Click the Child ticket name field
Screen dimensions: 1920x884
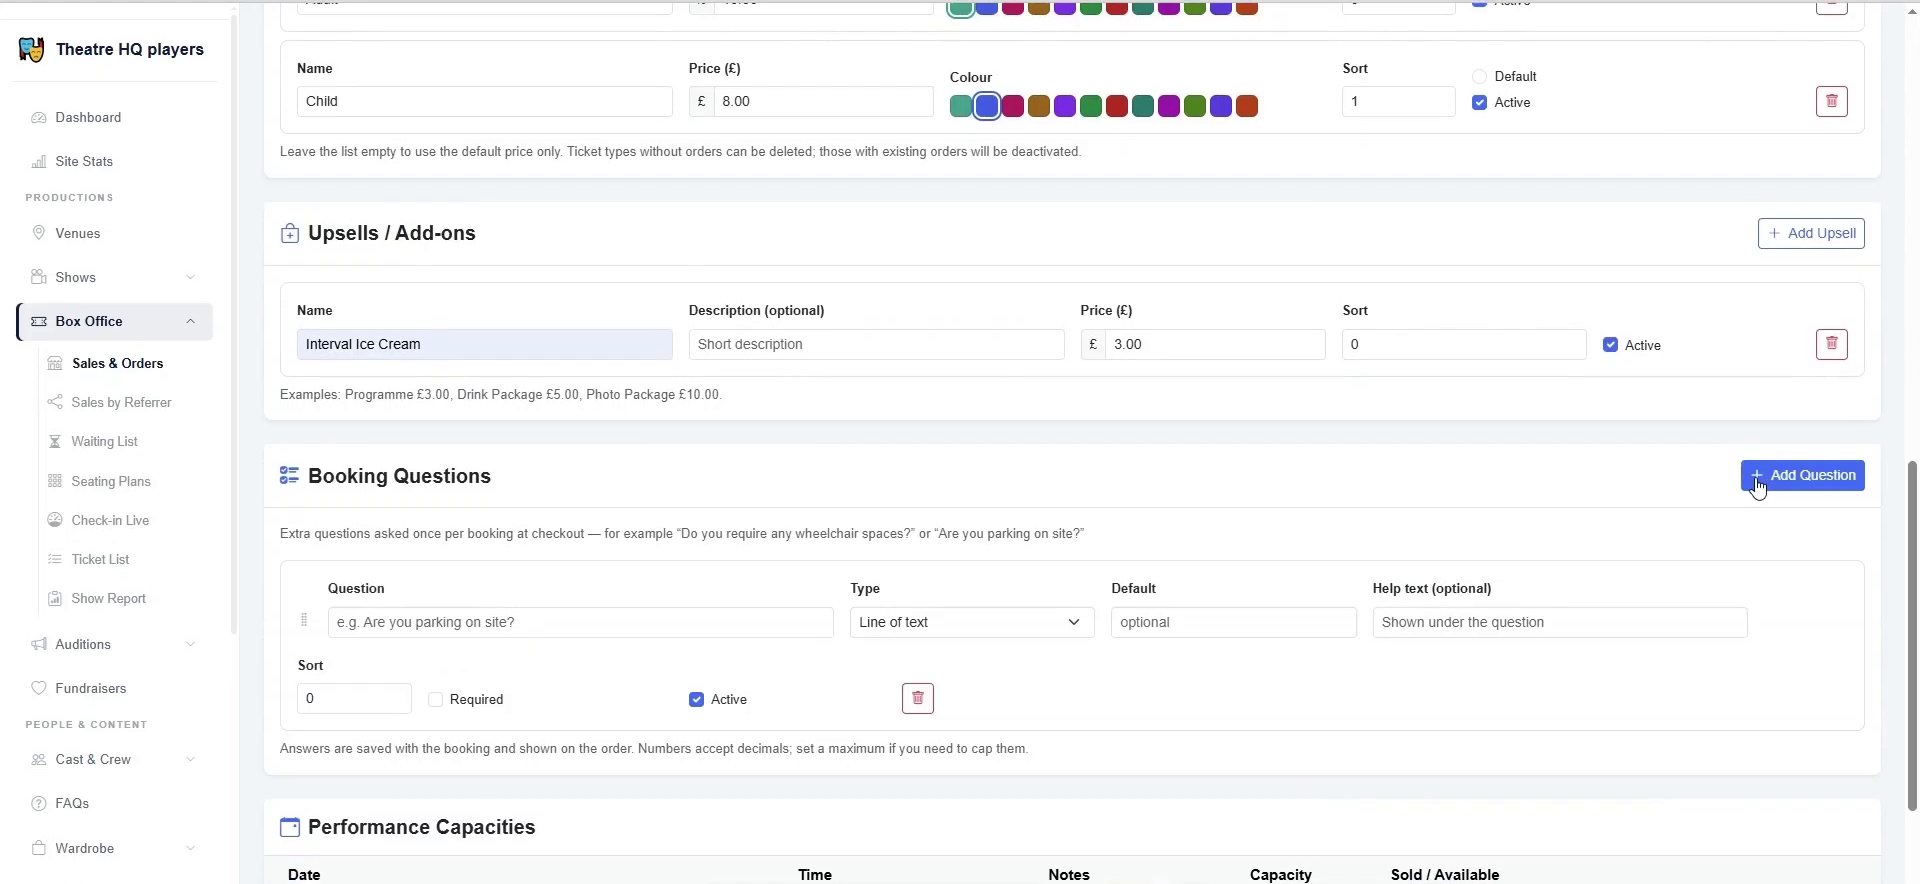[484, 101]
